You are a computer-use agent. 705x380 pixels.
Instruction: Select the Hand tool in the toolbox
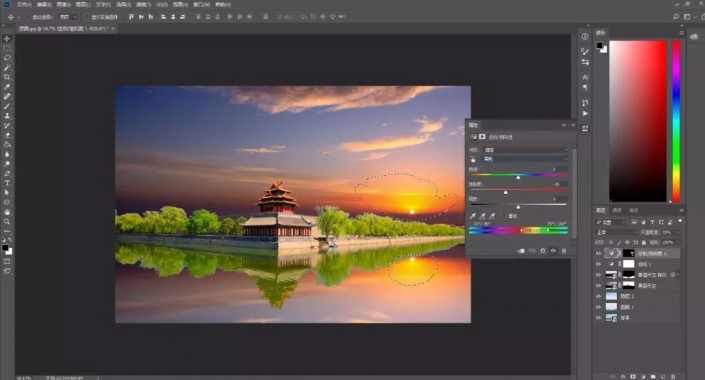tap(7, 212)
